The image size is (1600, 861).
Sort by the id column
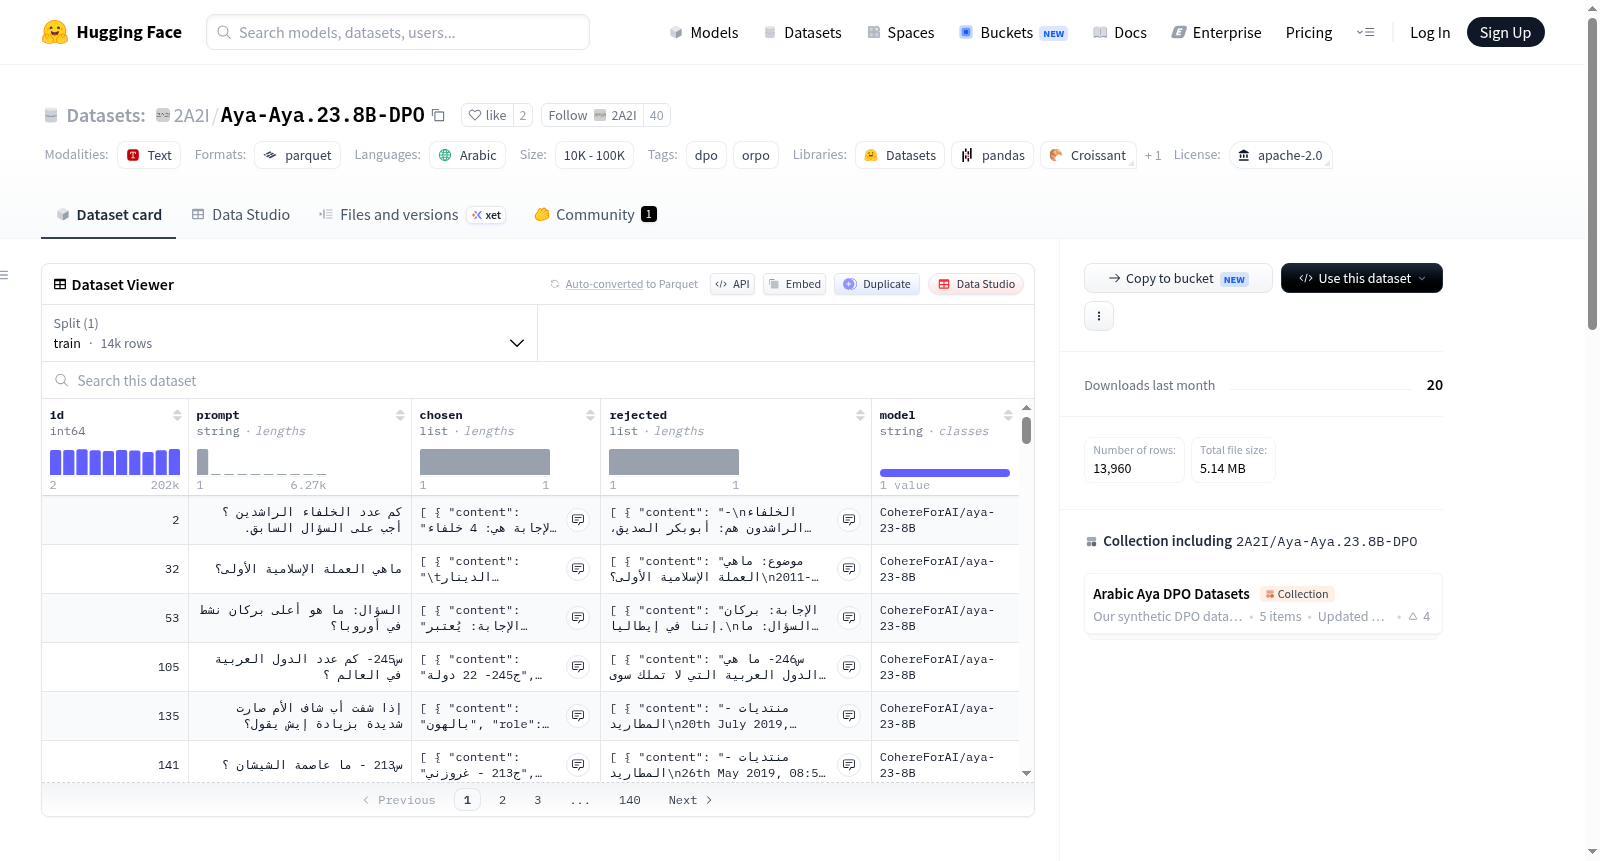(x=177, y=415)
